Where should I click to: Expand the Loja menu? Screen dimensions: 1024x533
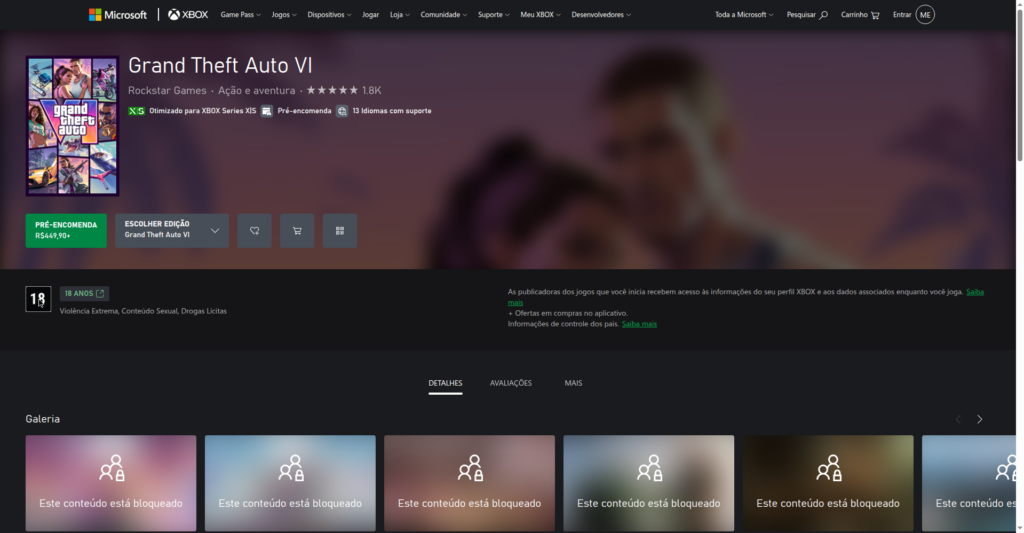point(400,14)
